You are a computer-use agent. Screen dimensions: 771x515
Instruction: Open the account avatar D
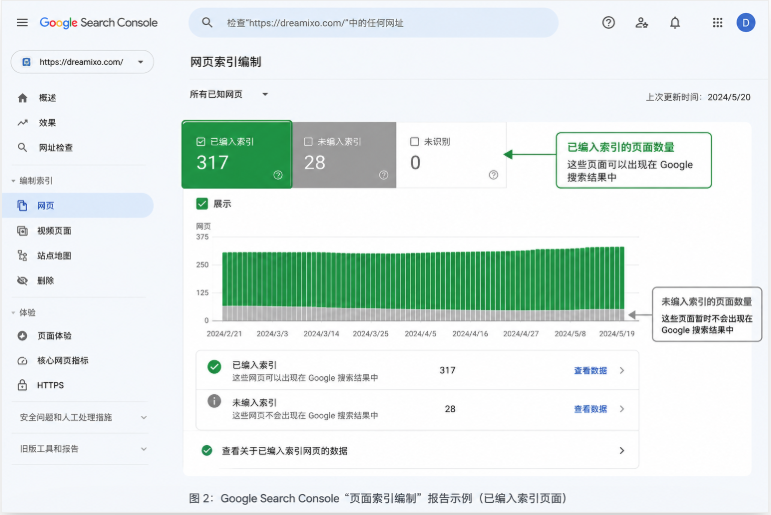tap(745, 23)
